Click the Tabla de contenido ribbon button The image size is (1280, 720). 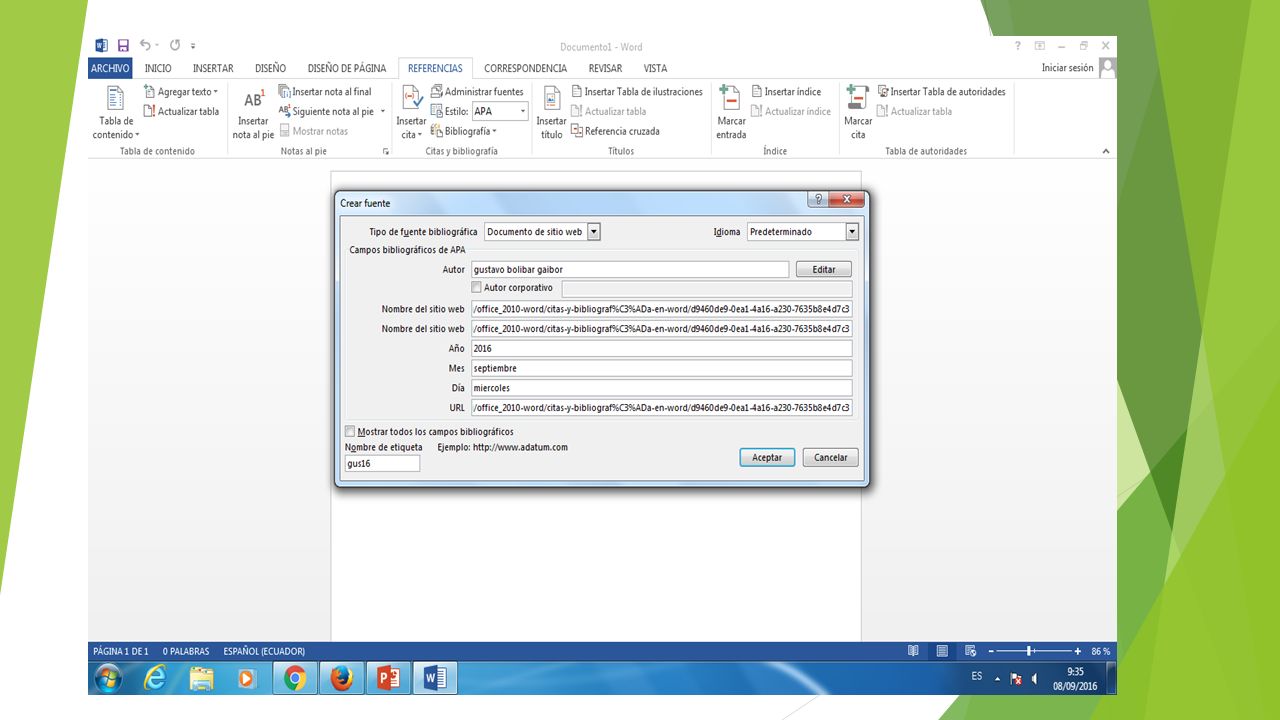tap(116, 113)
